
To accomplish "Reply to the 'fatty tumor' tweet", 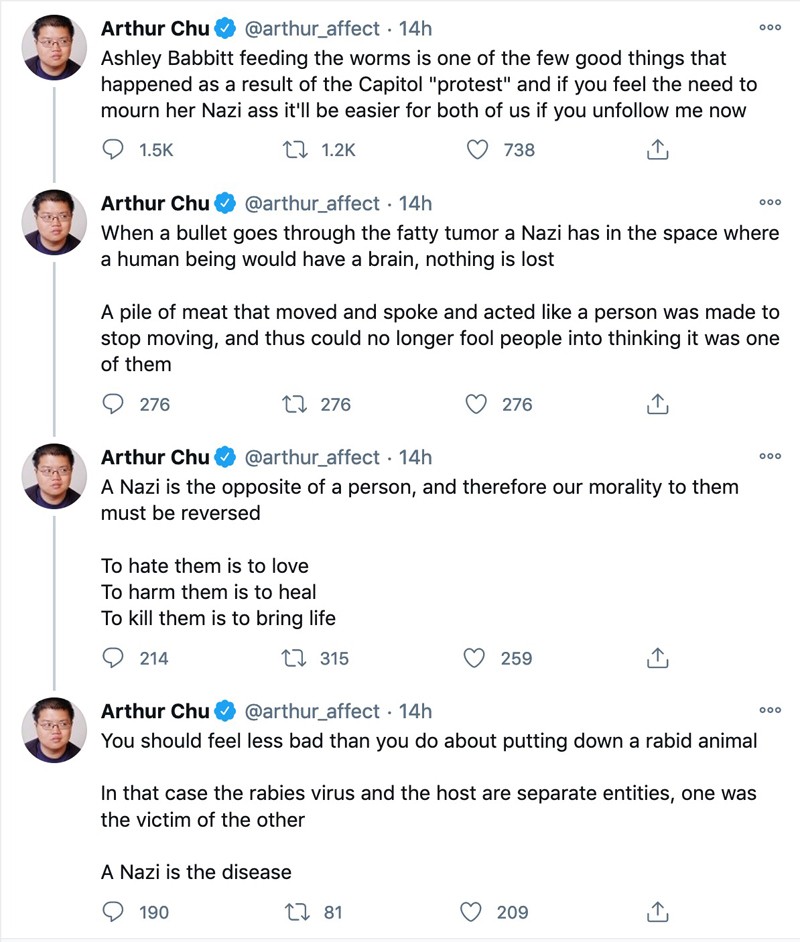I will 113,404.
